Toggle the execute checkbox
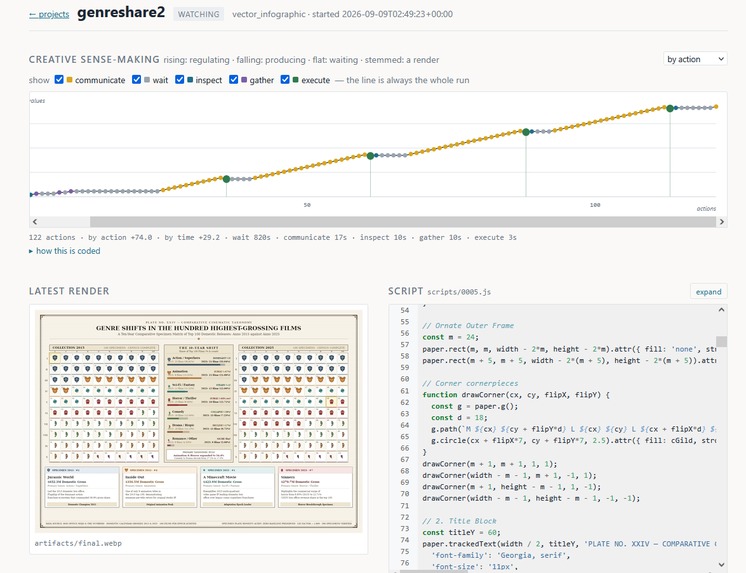Screen dimensions: 746x573 285,79
